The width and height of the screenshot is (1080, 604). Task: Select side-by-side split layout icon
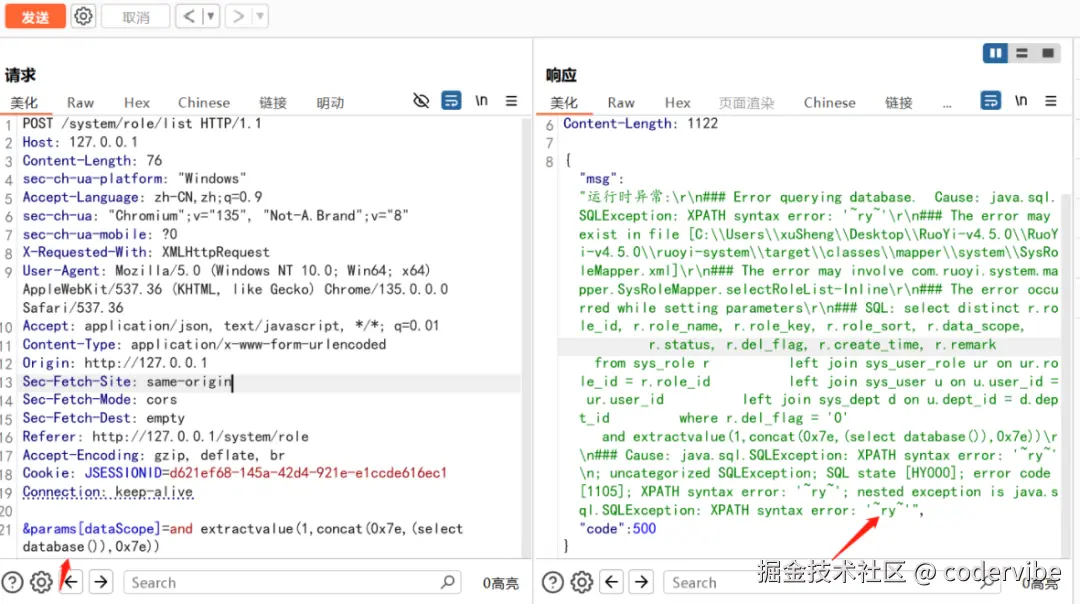coord(995,53)
